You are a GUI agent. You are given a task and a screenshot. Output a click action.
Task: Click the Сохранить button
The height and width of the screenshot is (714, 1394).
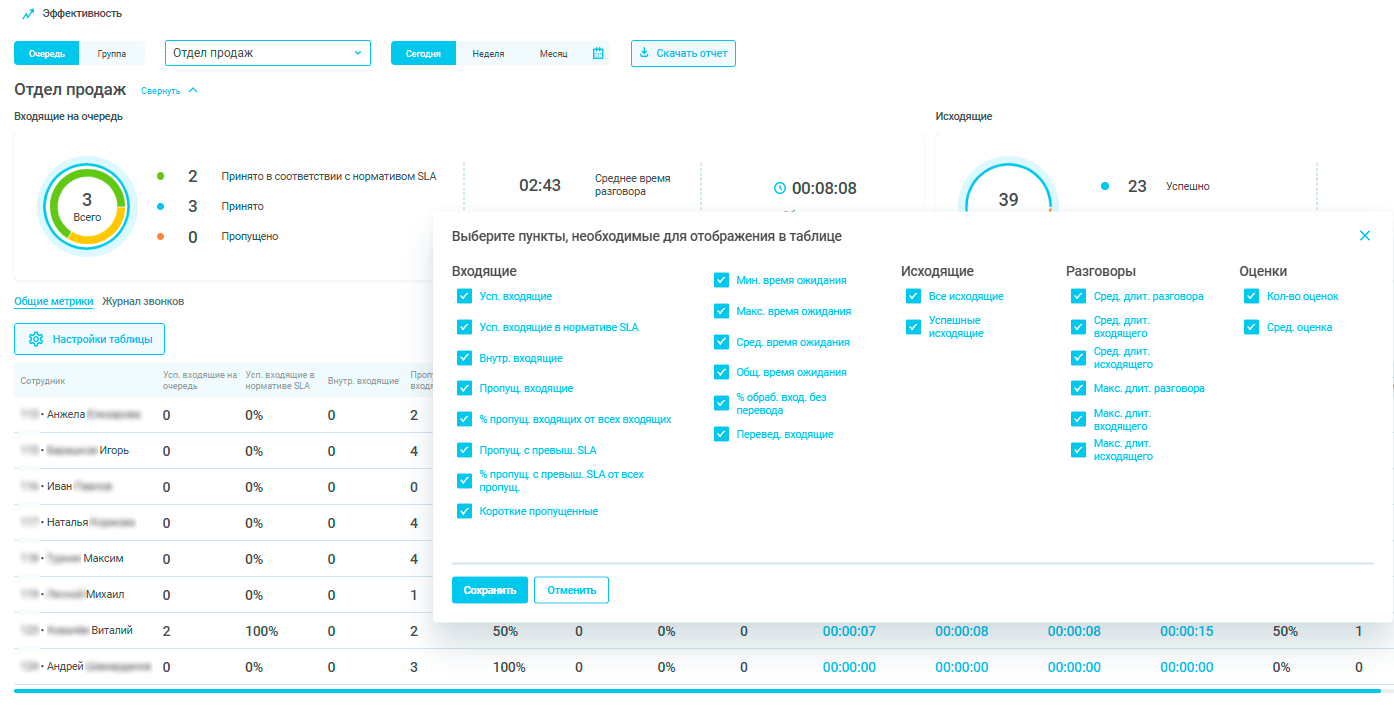tap(489, 590)
